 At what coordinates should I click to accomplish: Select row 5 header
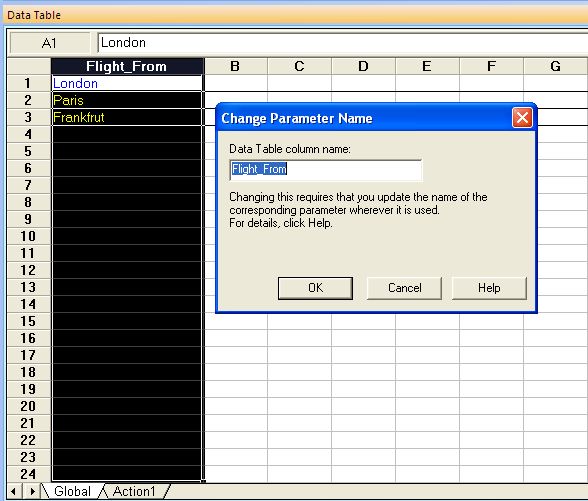coord(28,151)
